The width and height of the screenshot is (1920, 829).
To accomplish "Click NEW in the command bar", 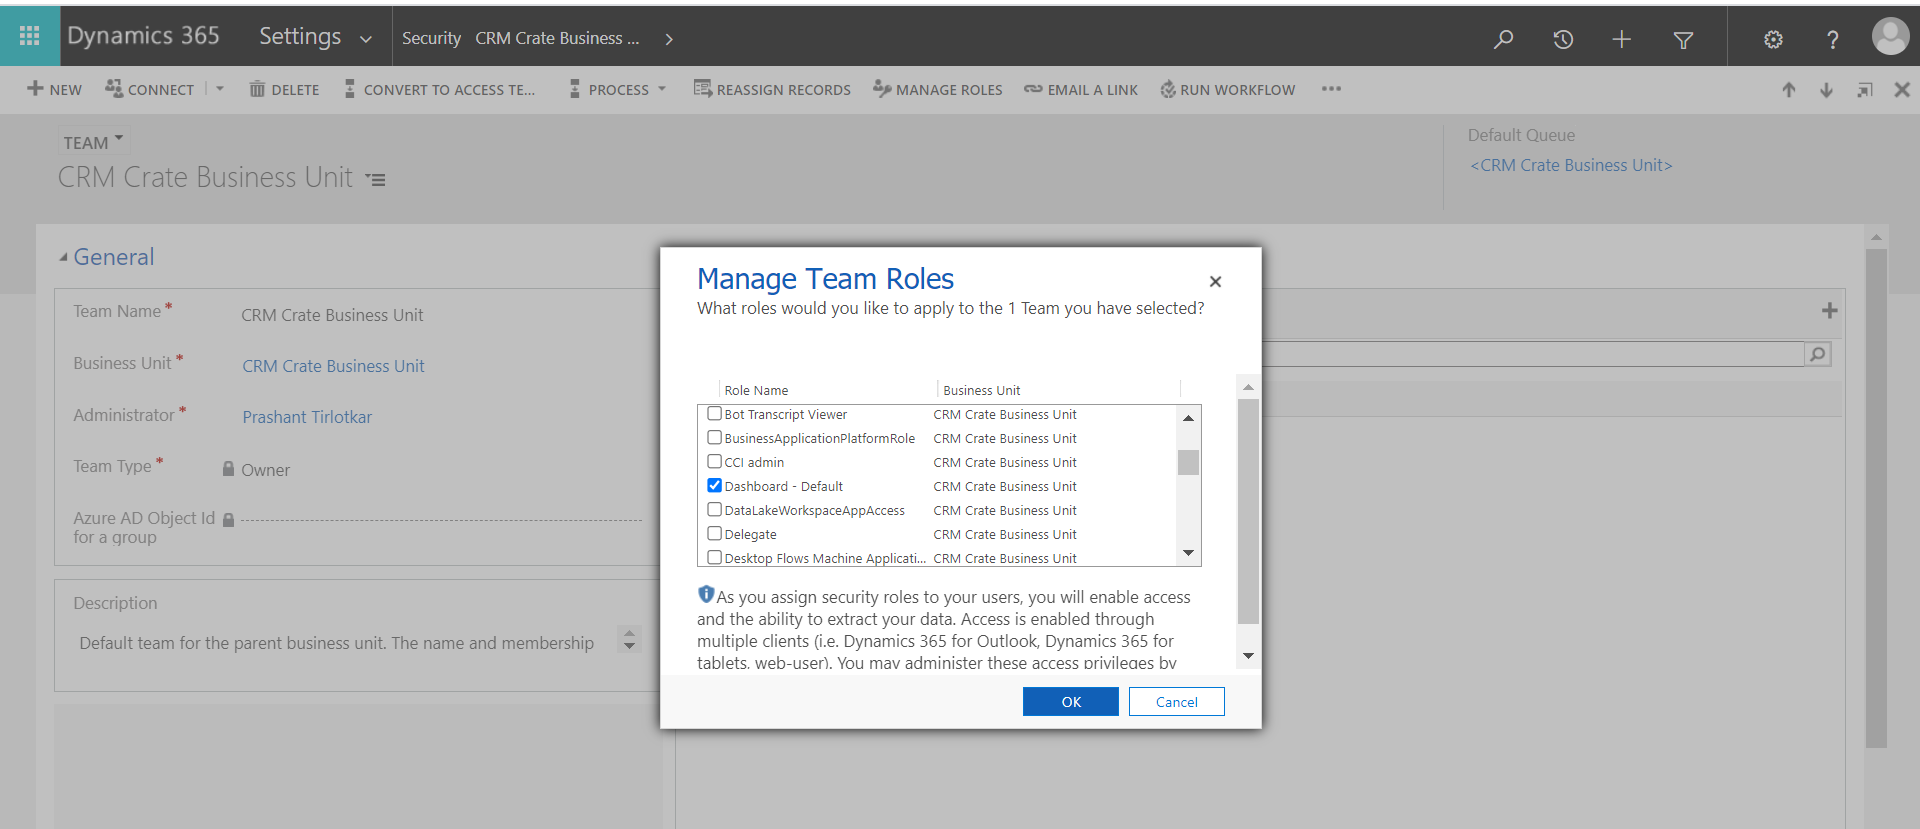I will [x=55, y=89].
